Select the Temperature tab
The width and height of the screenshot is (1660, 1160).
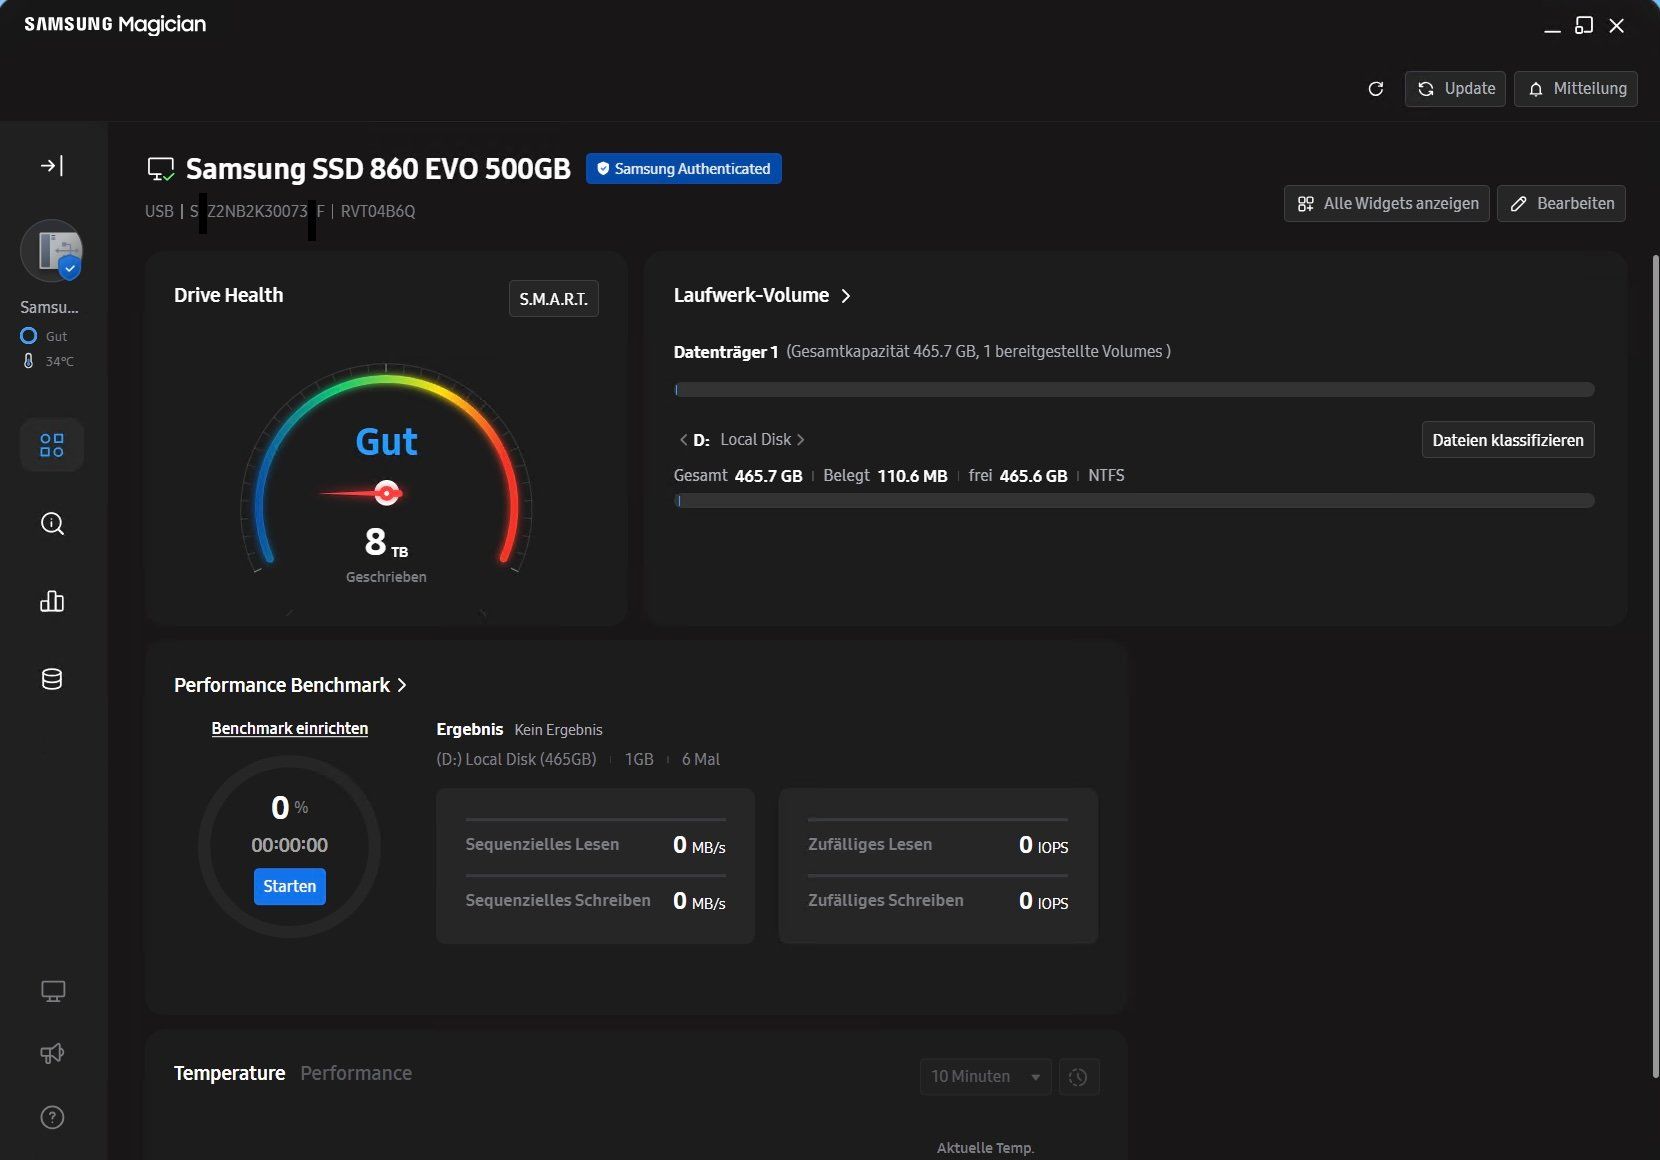[229, 1073]
